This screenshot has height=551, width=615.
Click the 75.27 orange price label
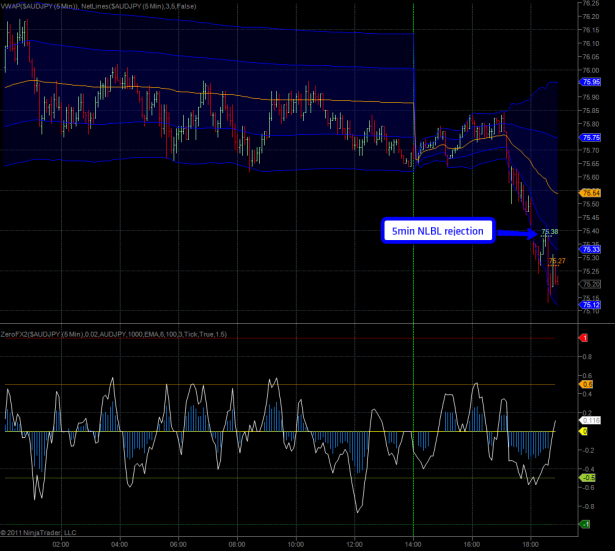pyautogui.click(x=557, y=261)
